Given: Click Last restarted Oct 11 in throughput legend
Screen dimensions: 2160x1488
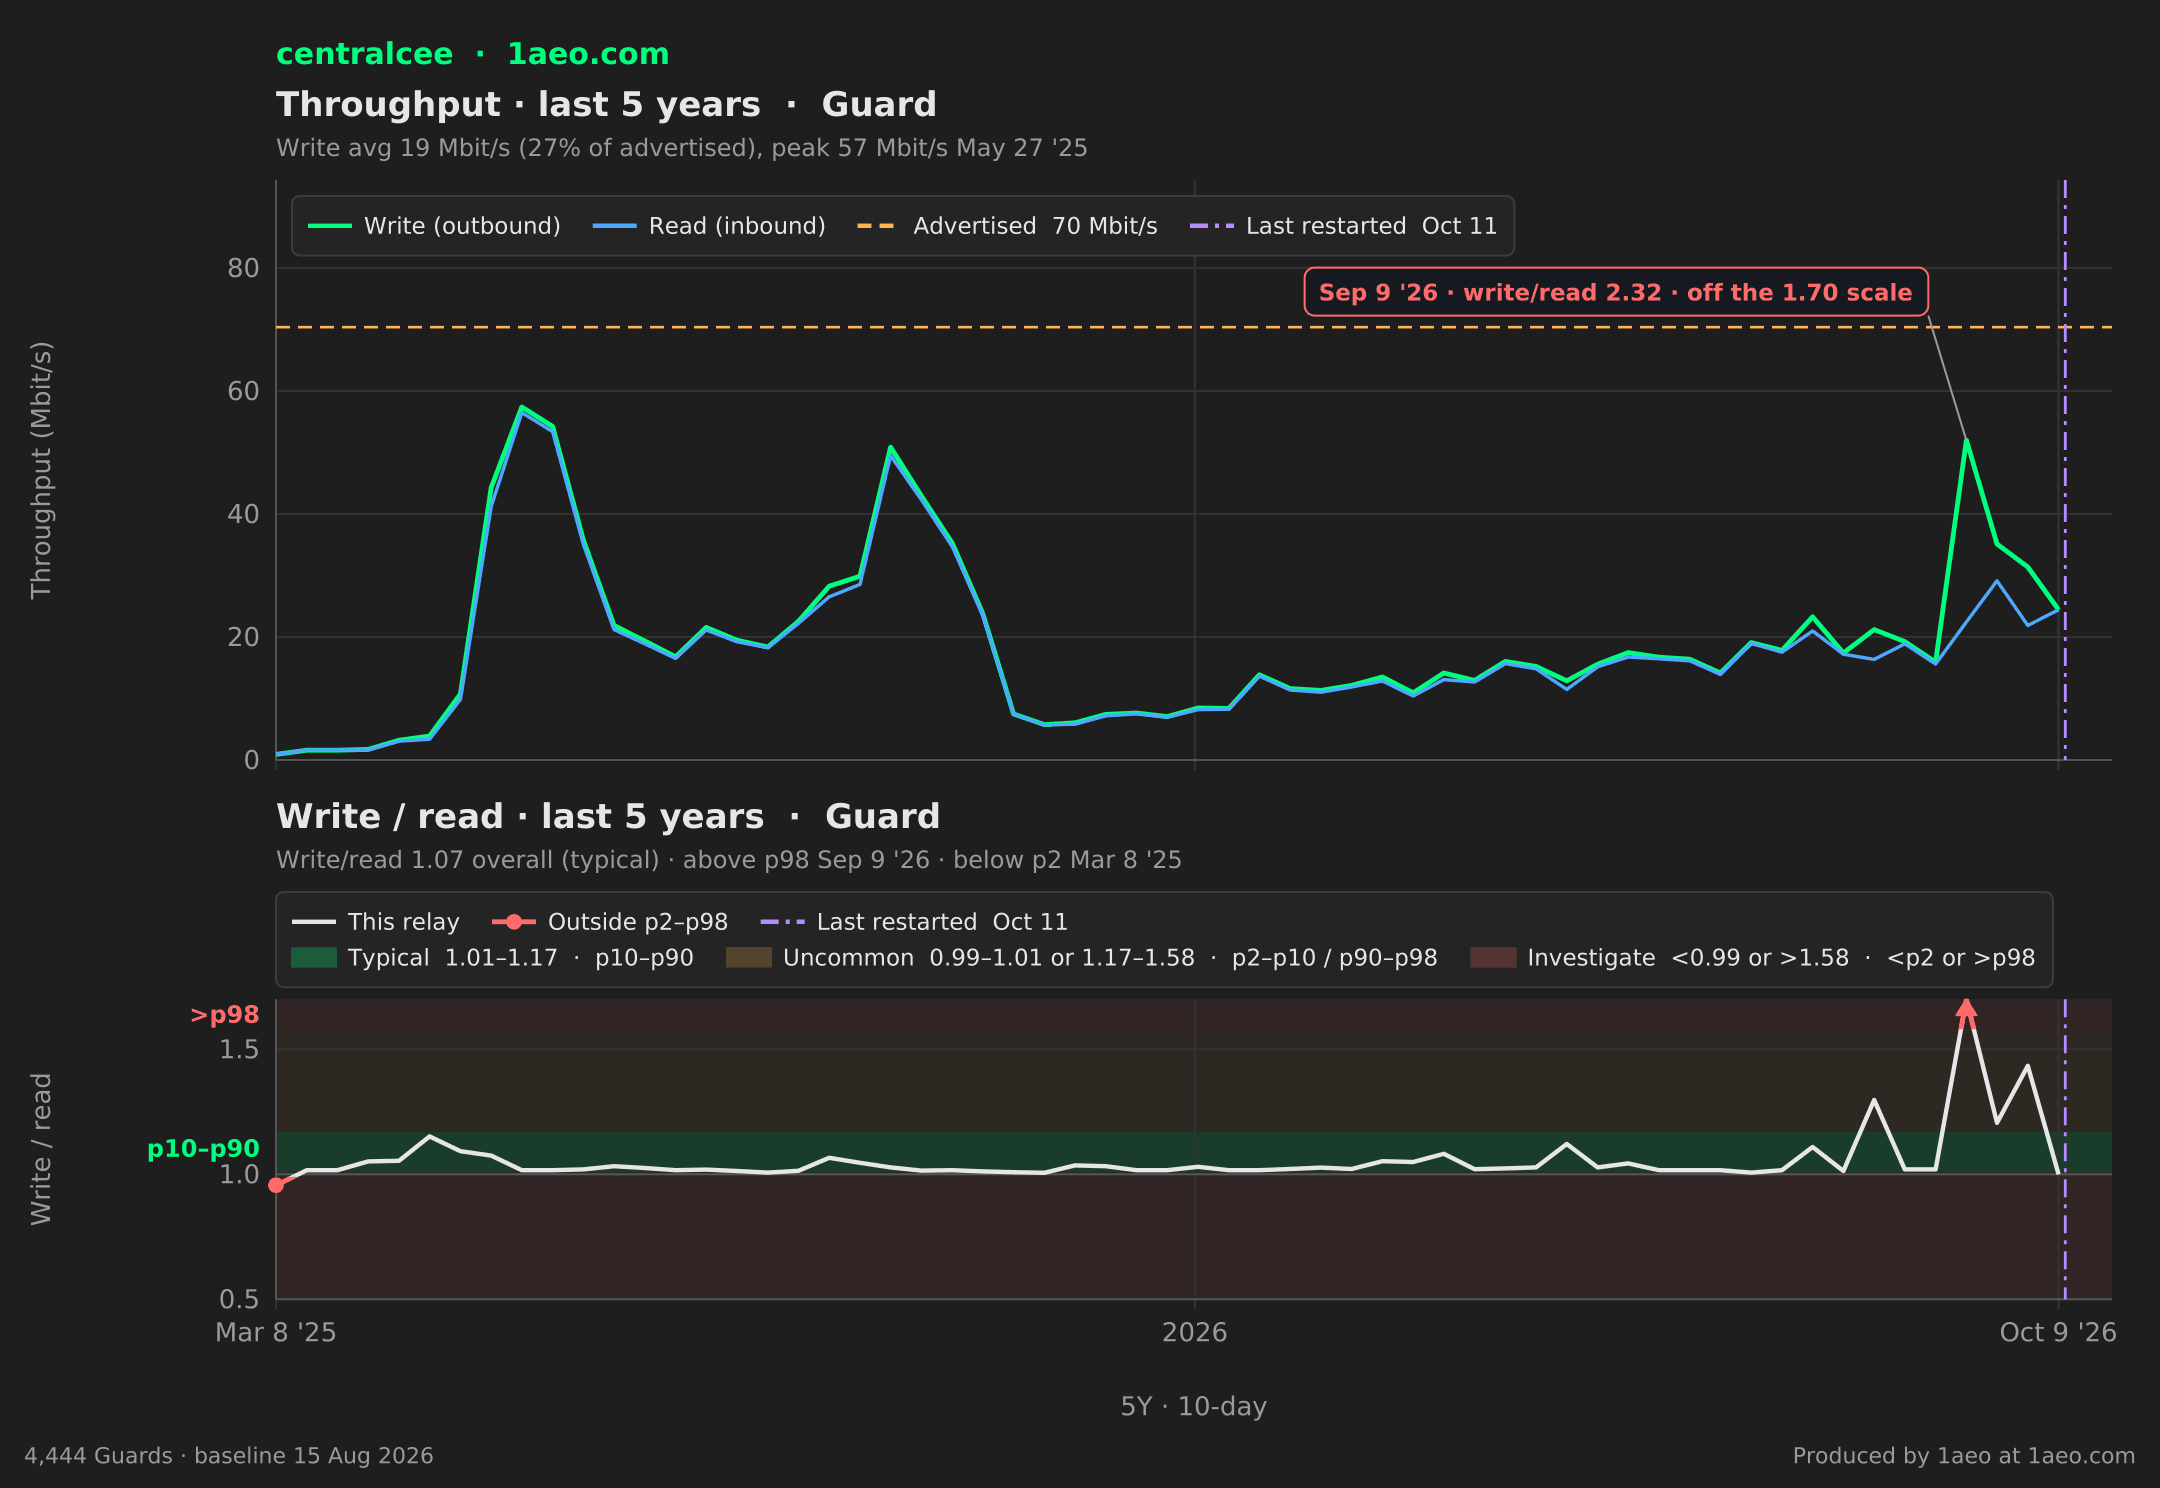Looking at the screenshot, I should click(1343, 226).
